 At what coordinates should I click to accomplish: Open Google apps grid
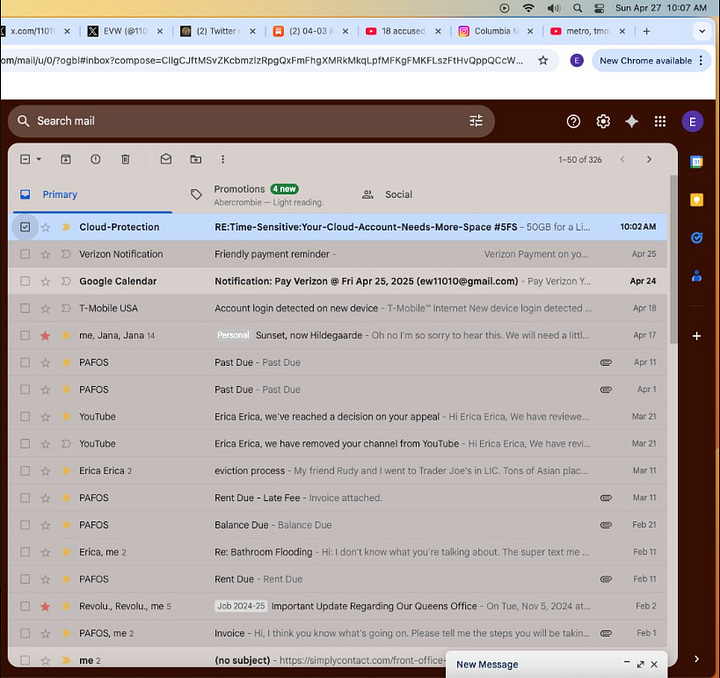click(660, 121)
